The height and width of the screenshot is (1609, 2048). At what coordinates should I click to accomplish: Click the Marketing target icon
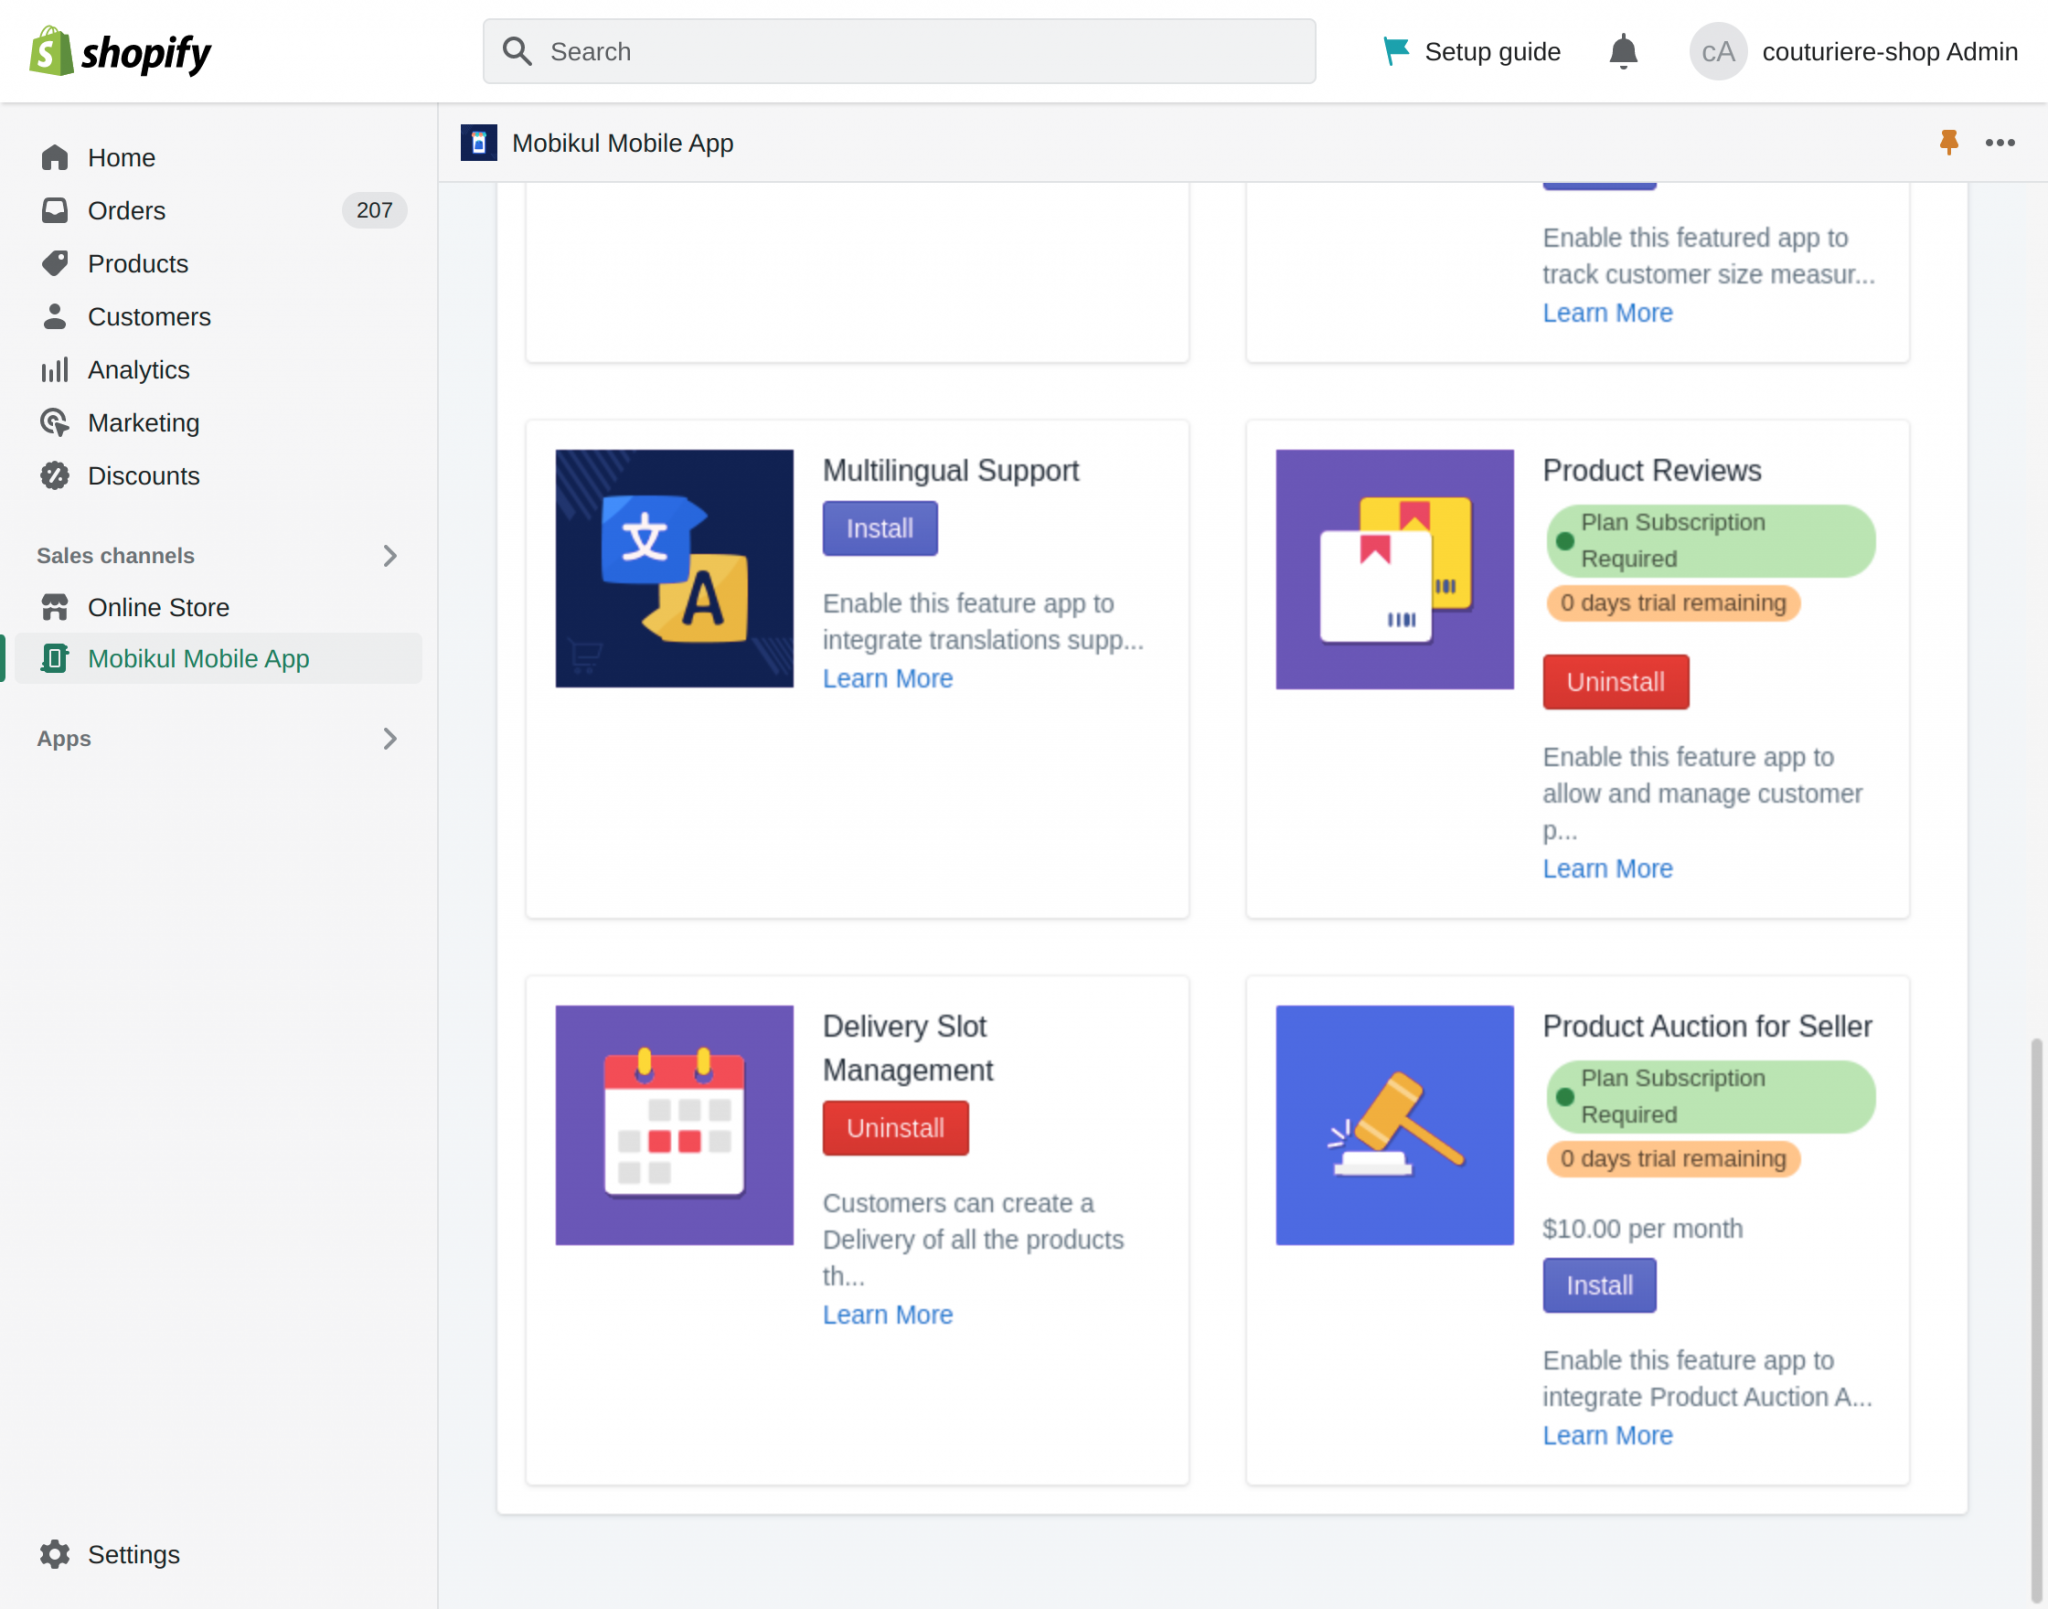pyautogui.click(x=55, y=422)
